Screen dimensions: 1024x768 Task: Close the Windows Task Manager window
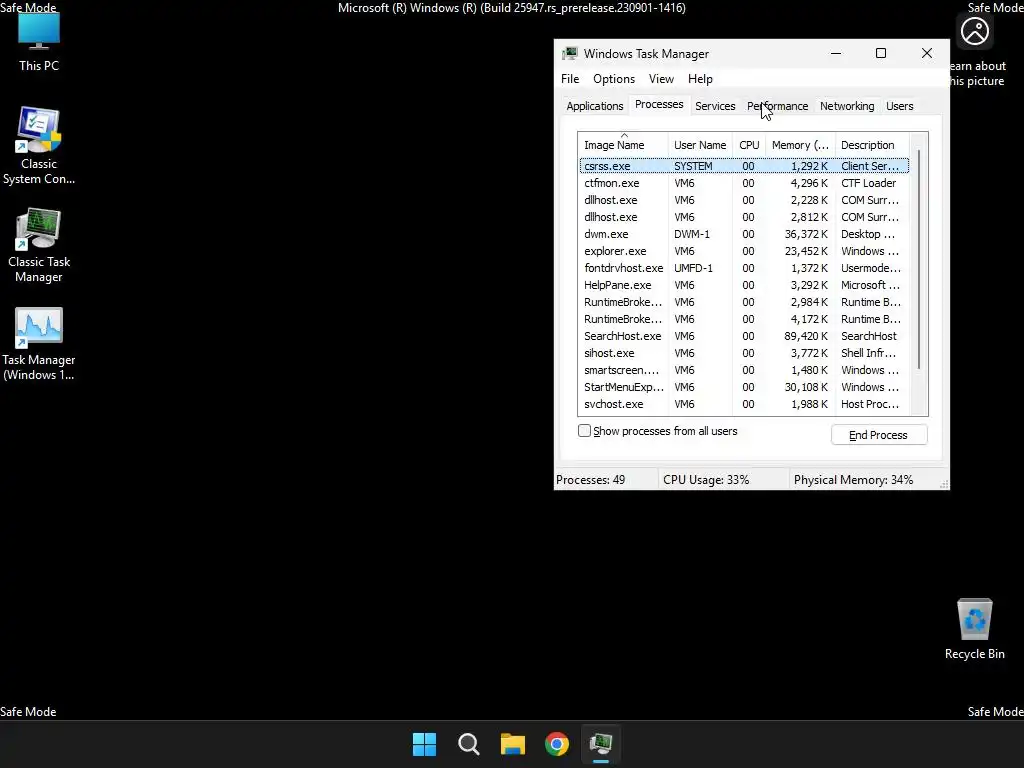(x=927, y=54)
